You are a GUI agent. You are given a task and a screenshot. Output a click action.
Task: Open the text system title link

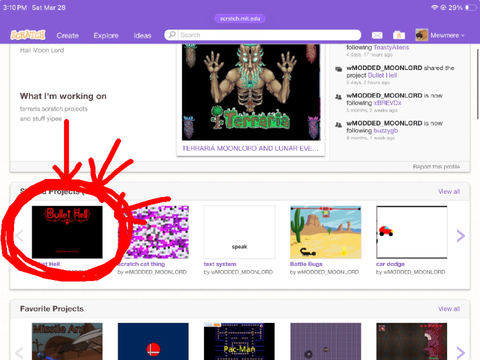point(220,264)
